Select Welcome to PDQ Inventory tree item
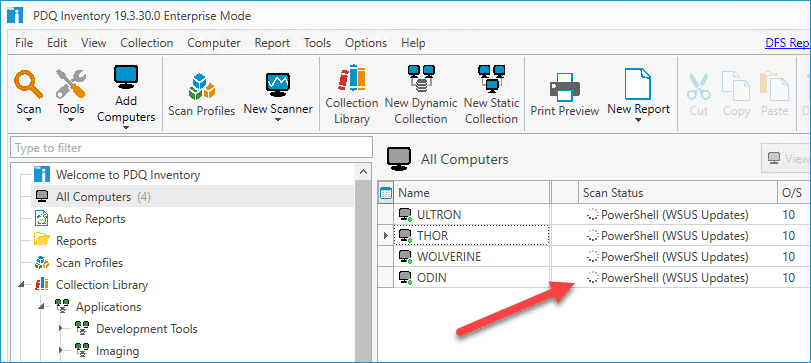Viewport: 811px width, 363px height. (x=128, y=175)
